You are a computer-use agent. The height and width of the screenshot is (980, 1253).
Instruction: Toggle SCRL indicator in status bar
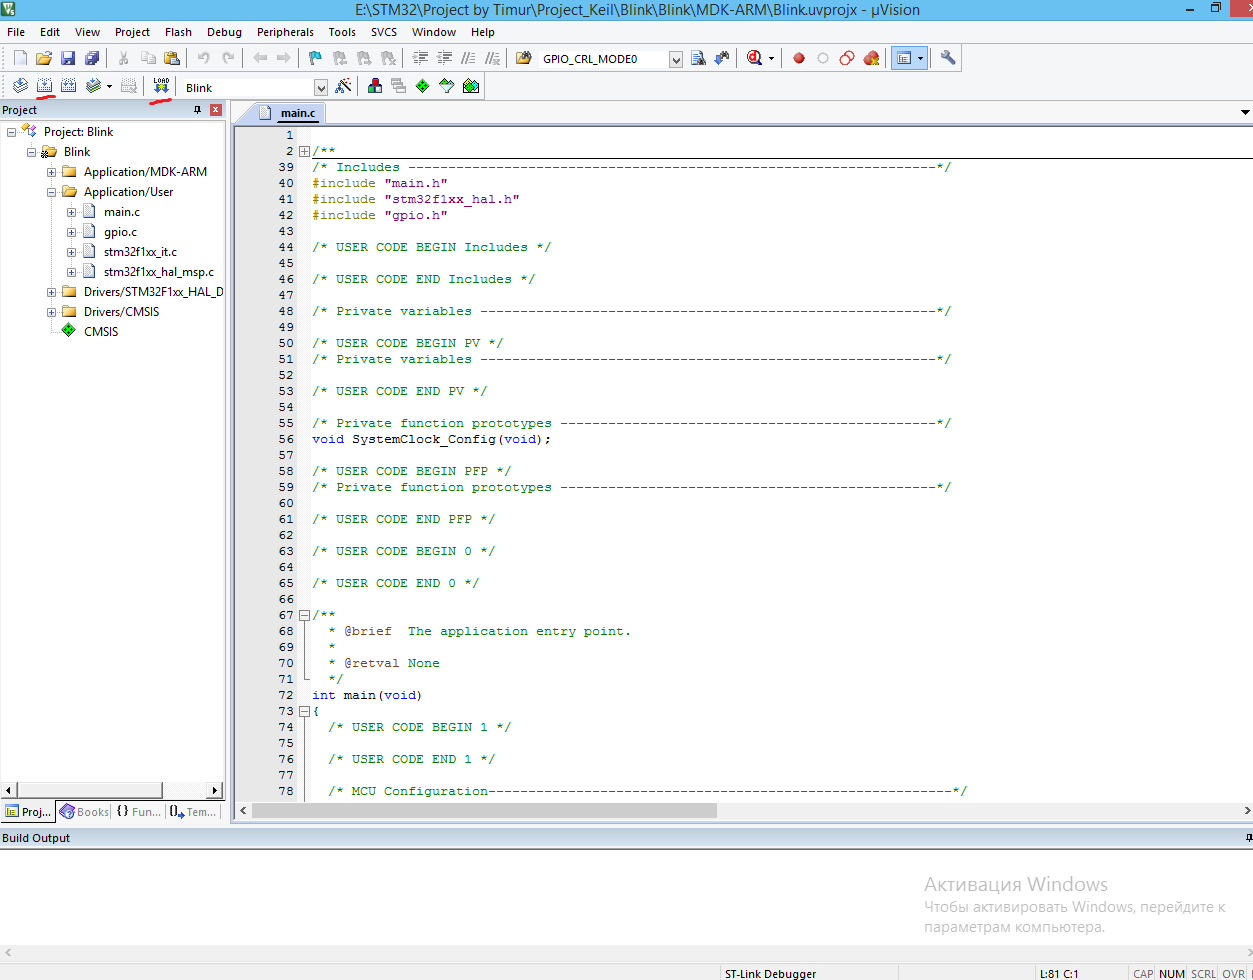coord(1203,973)
